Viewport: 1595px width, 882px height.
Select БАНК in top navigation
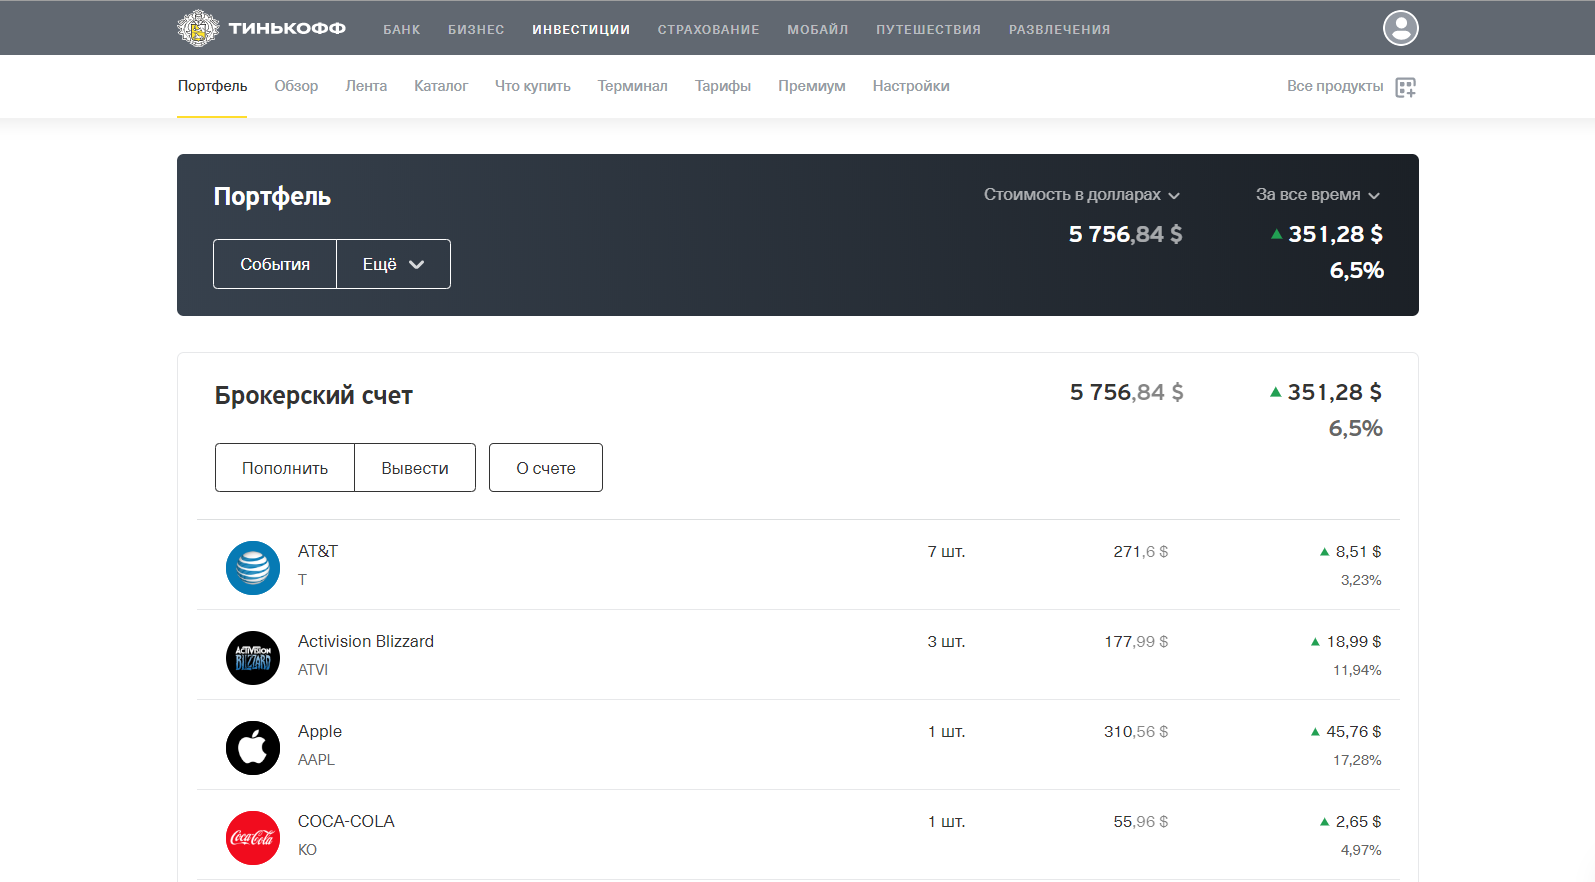coord(402,30)
